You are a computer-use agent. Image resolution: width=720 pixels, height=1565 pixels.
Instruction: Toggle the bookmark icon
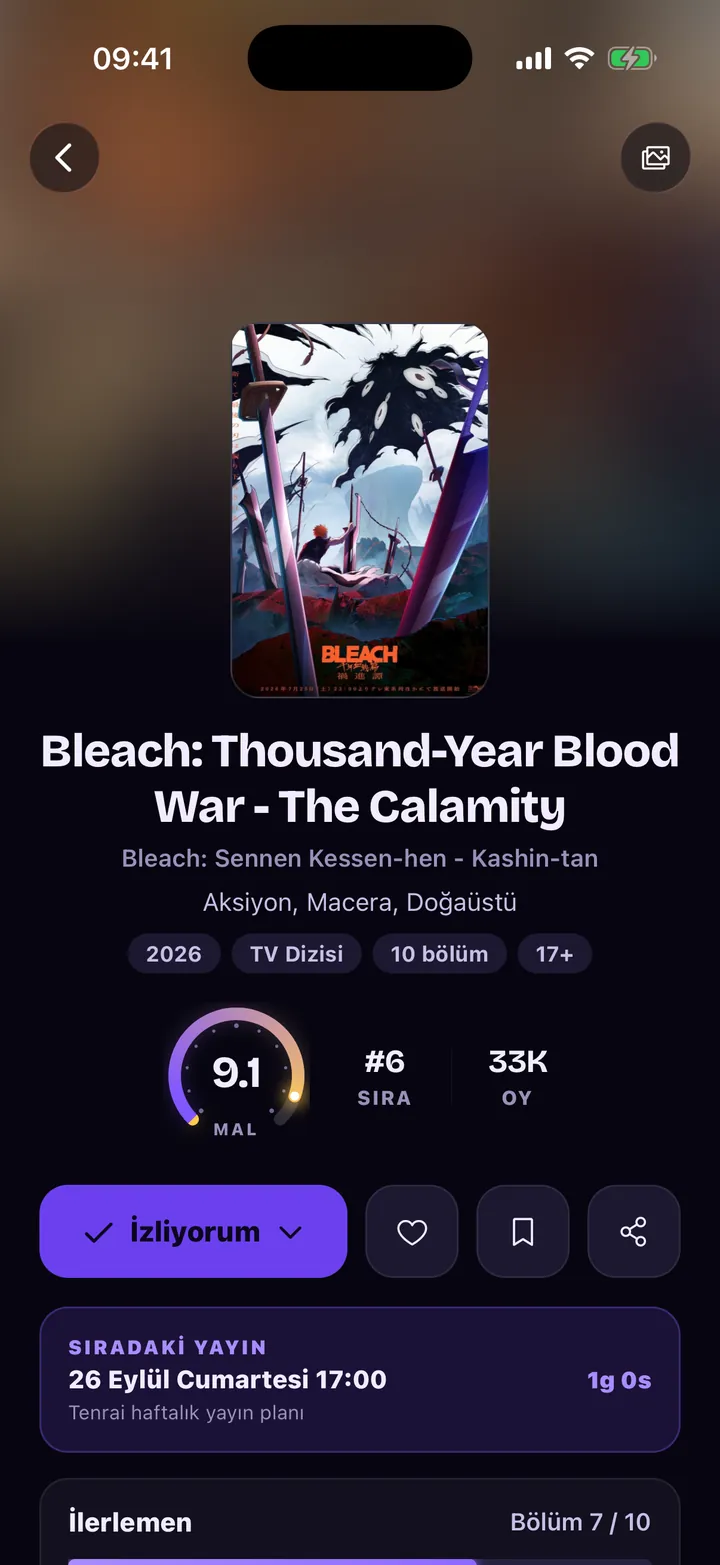[x=523, y=1232]
